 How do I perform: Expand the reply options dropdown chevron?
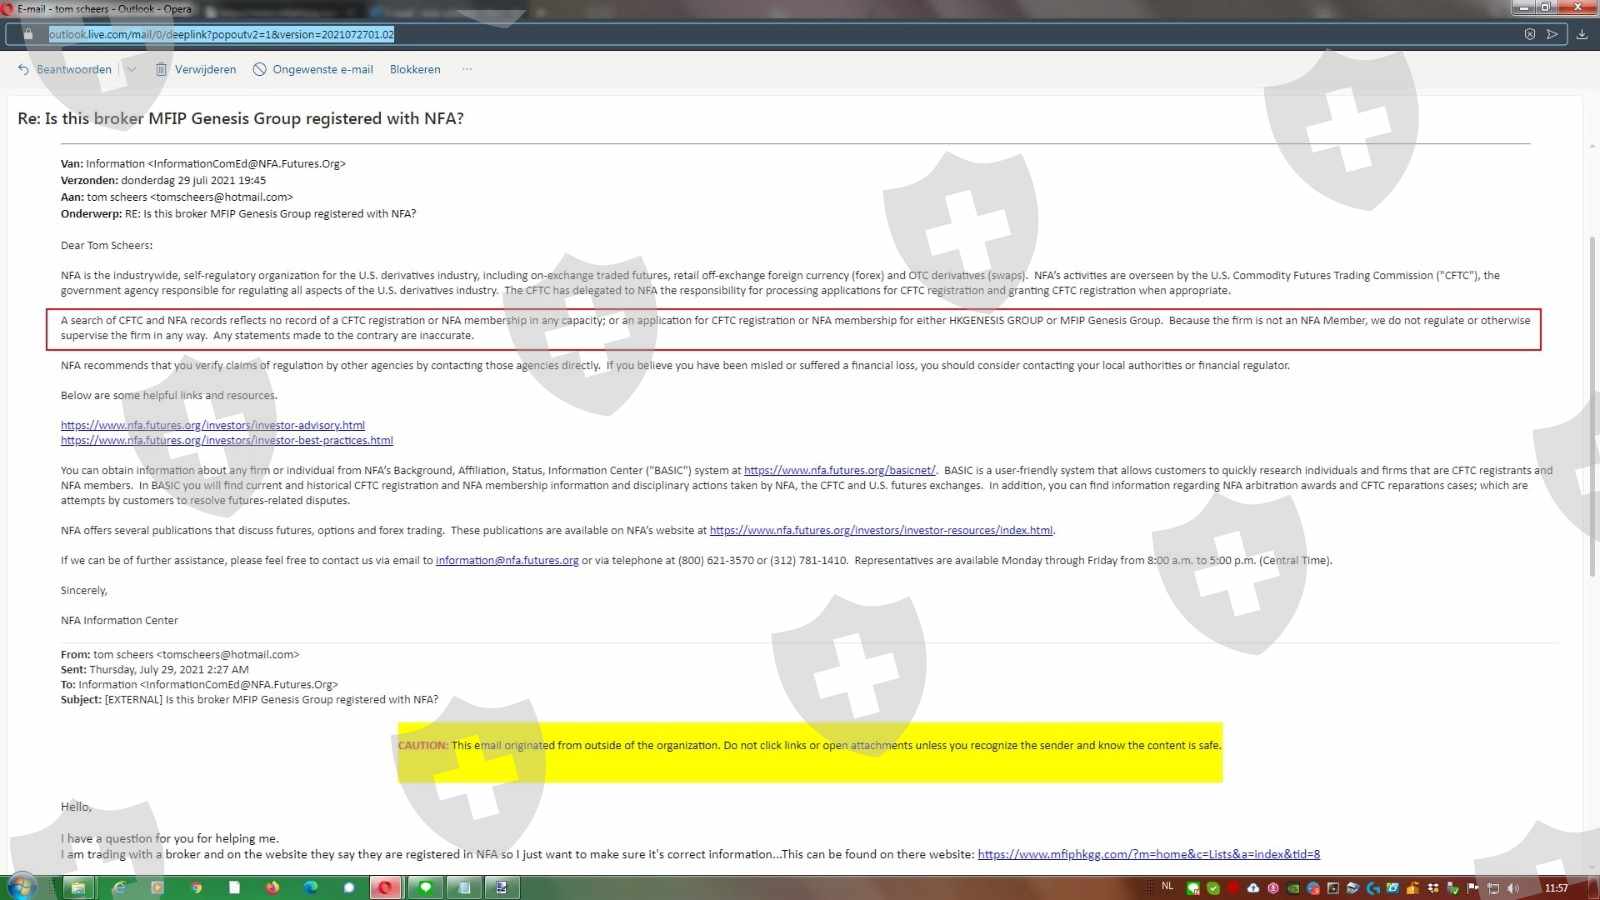131,70
